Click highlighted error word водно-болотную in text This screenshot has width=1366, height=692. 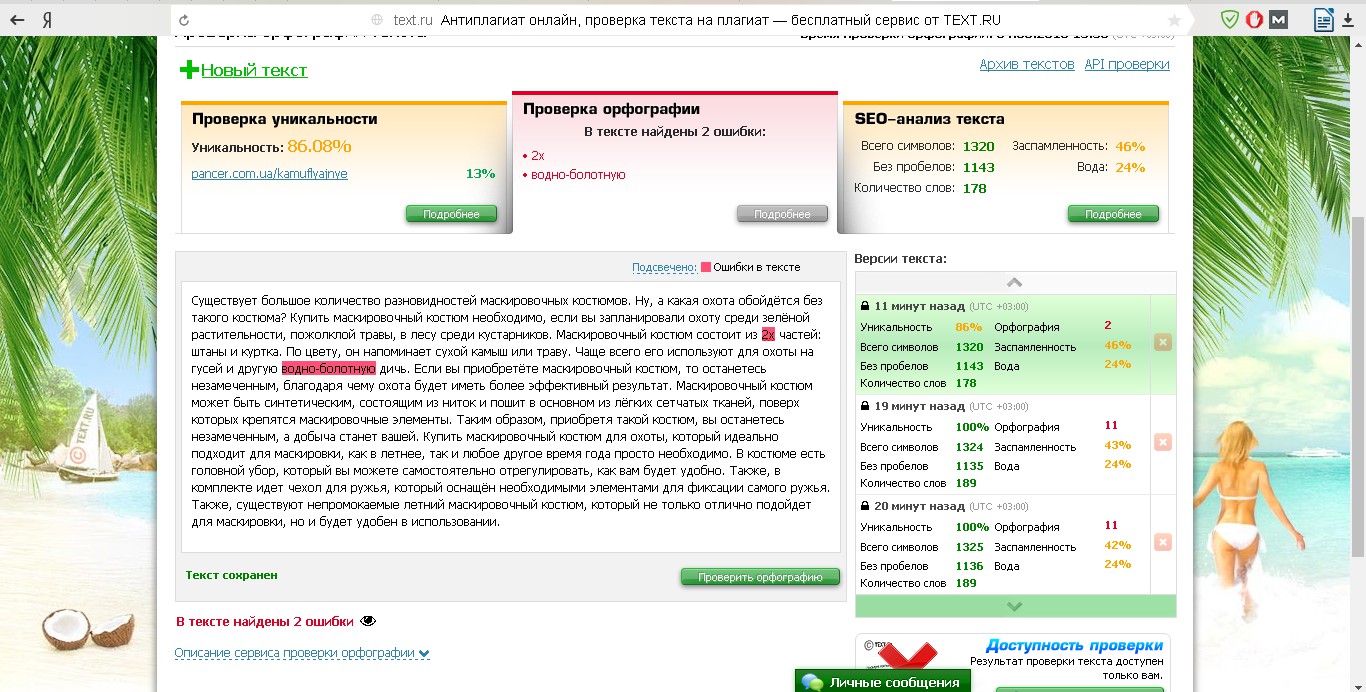click(328, 369)
